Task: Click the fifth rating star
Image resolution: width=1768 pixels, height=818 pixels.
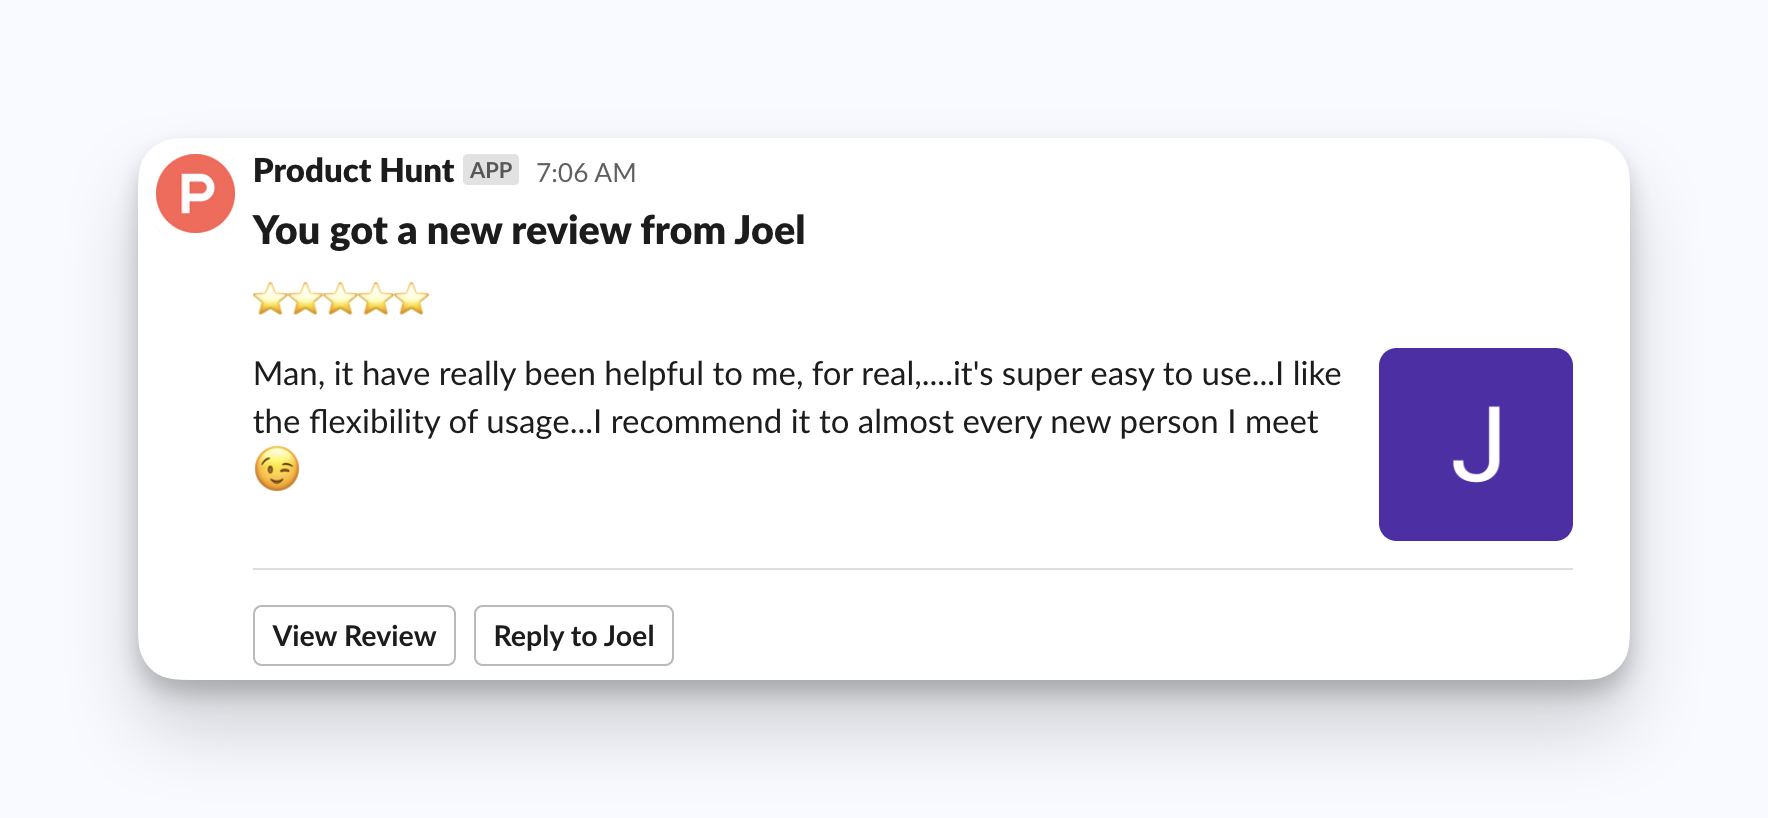Action: click(x=409, y=299)
